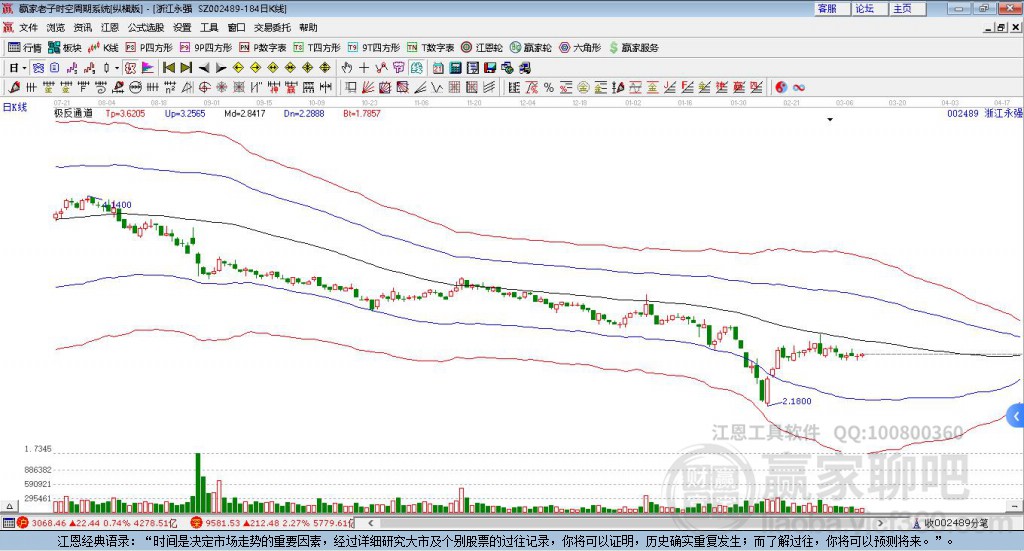Click the scrollbar right arrow
The image size is (1024, 551).
[x=880, y=523]
